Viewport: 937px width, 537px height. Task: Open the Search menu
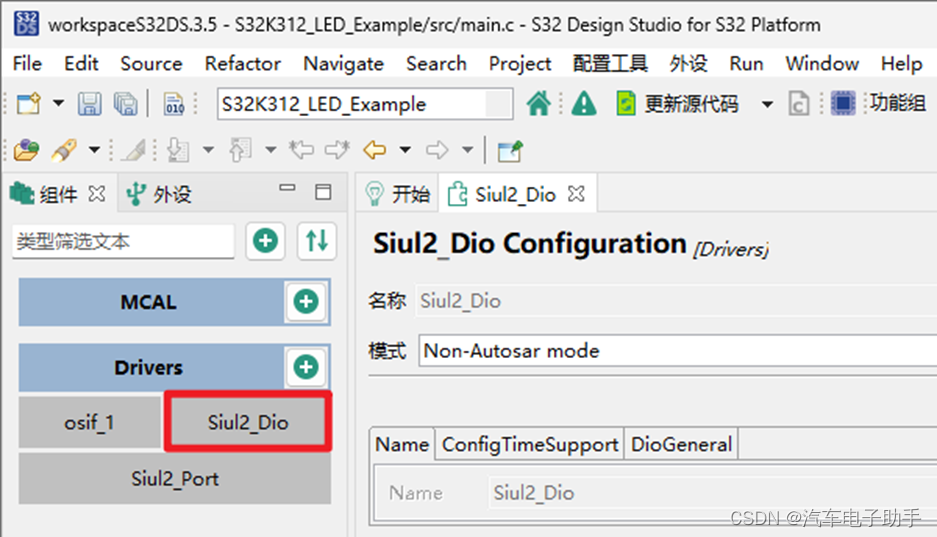436,63
